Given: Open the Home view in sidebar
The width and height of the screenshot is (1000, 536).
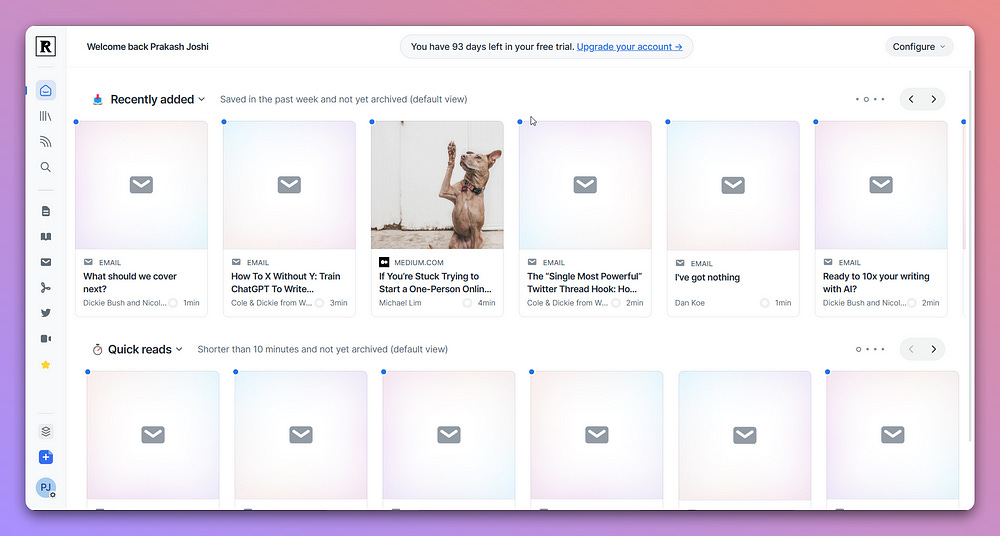Looking at the screenshot, I should (x=46, y=90).
